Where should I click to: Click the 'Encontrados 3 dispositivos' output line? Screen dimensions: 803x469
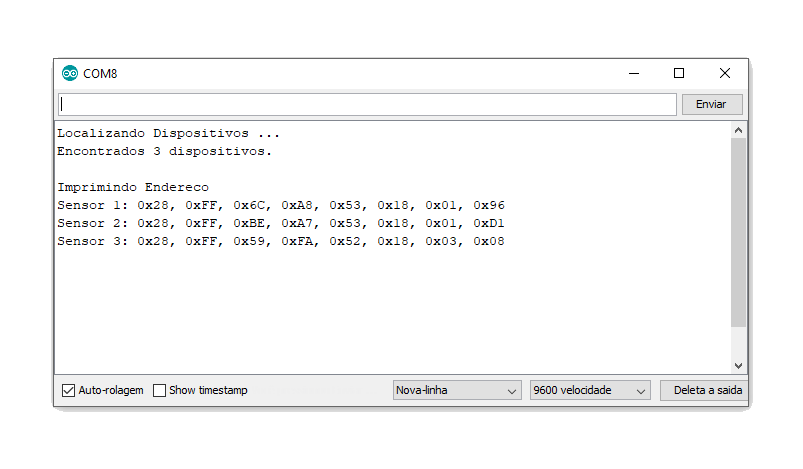[165, 151]
